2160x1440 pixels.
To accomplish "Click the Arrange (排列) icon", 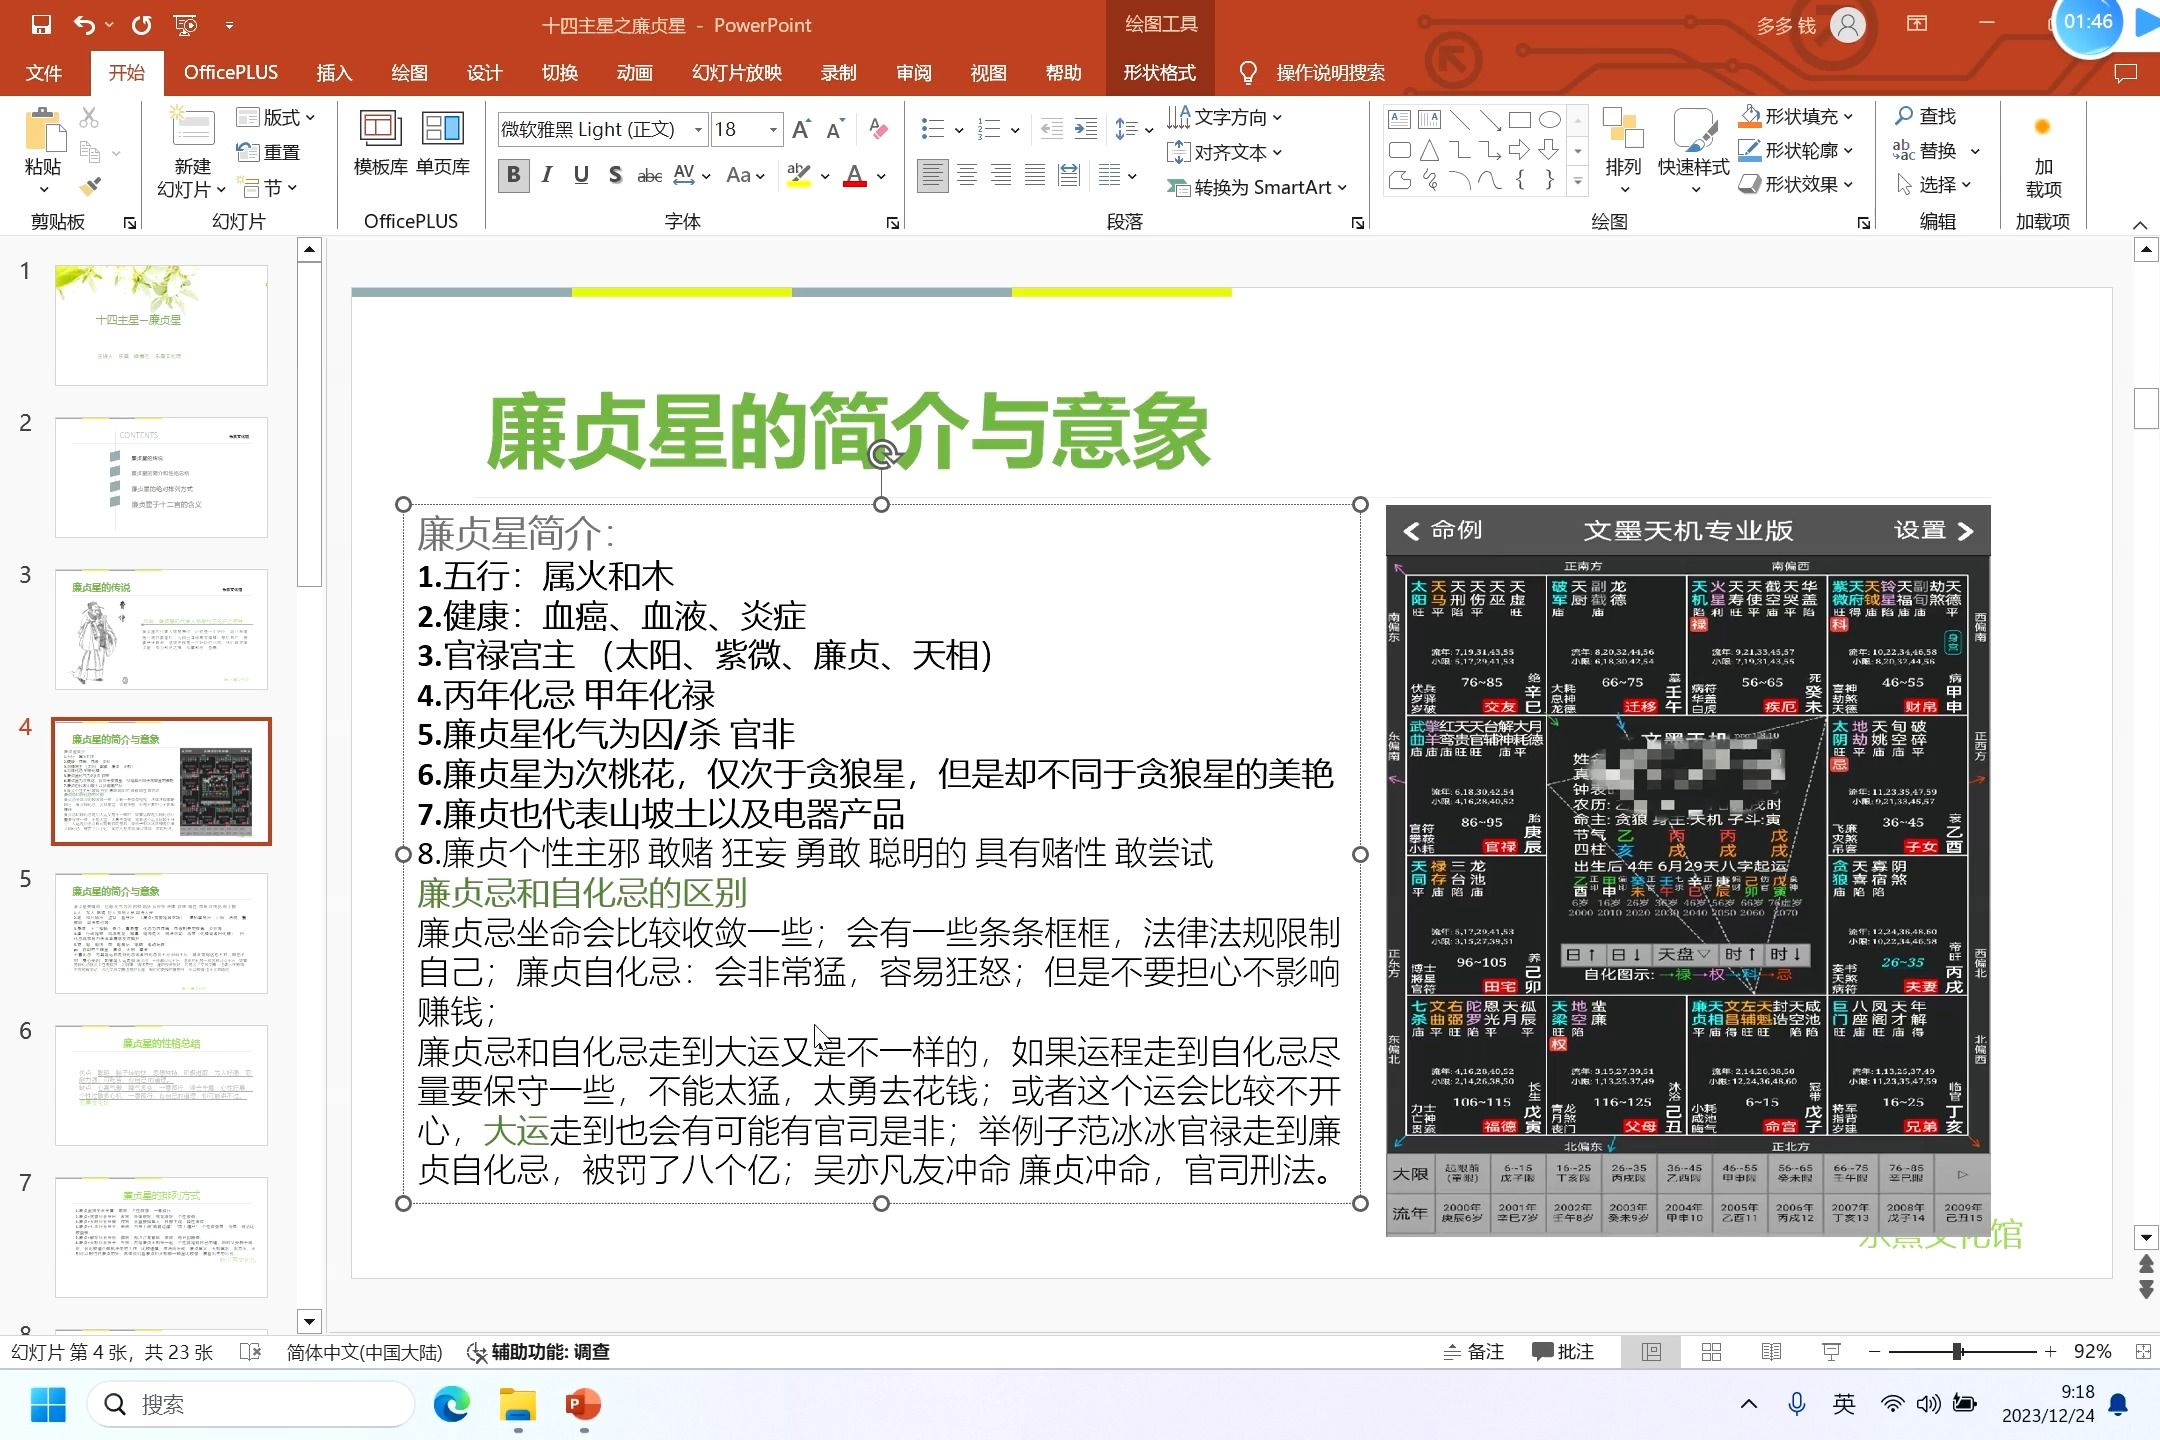I will click(1623, 130).
